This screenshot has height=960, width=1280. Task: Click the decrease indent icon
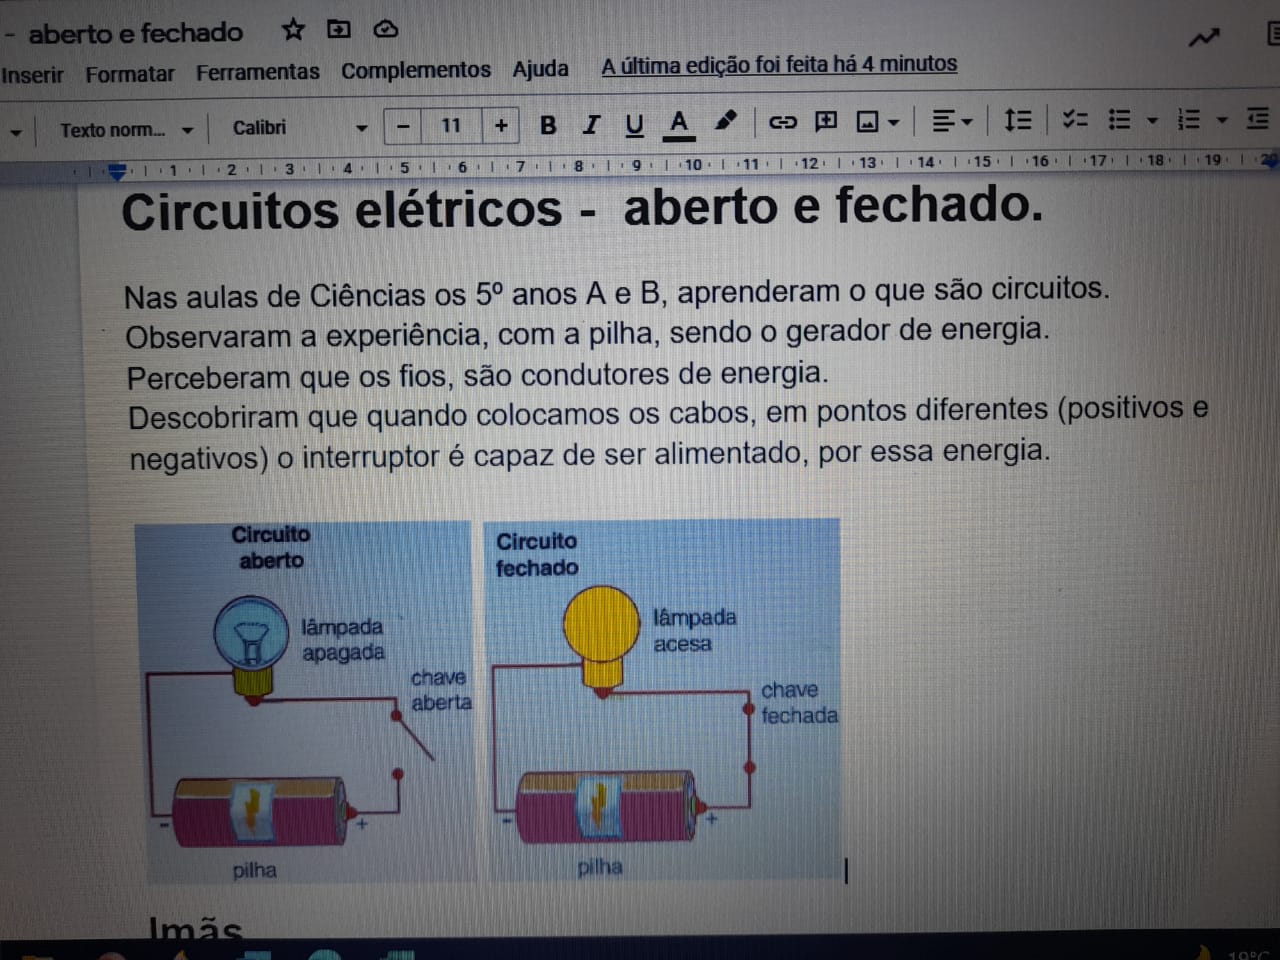tap(1258, 119)
